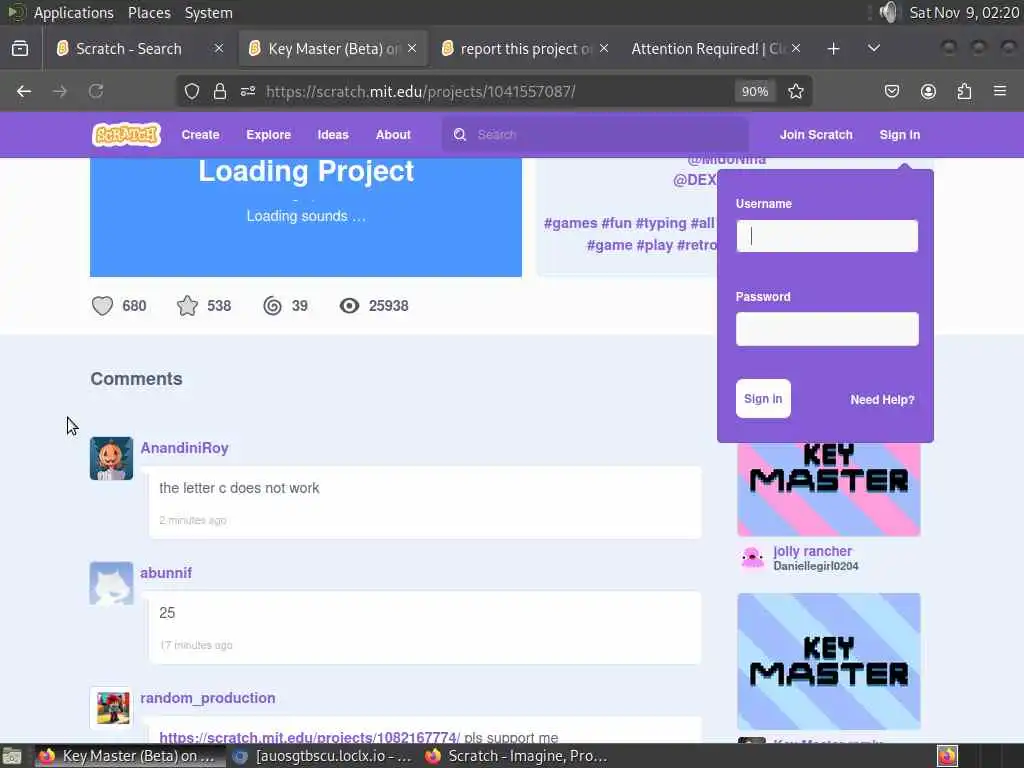Click Explore in Scratch navigation

268,135
